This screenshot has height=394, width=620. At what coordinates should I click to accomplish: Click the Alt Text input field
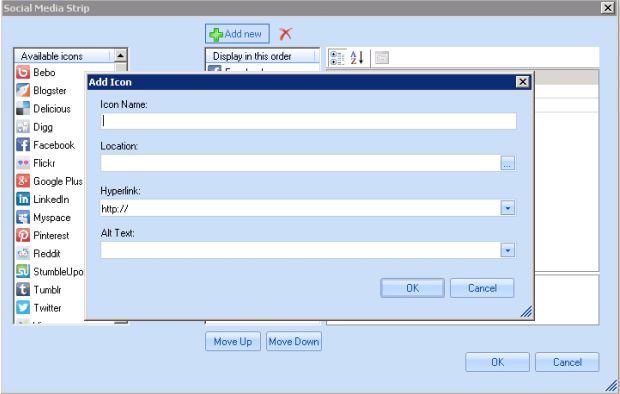coord(300,250)
